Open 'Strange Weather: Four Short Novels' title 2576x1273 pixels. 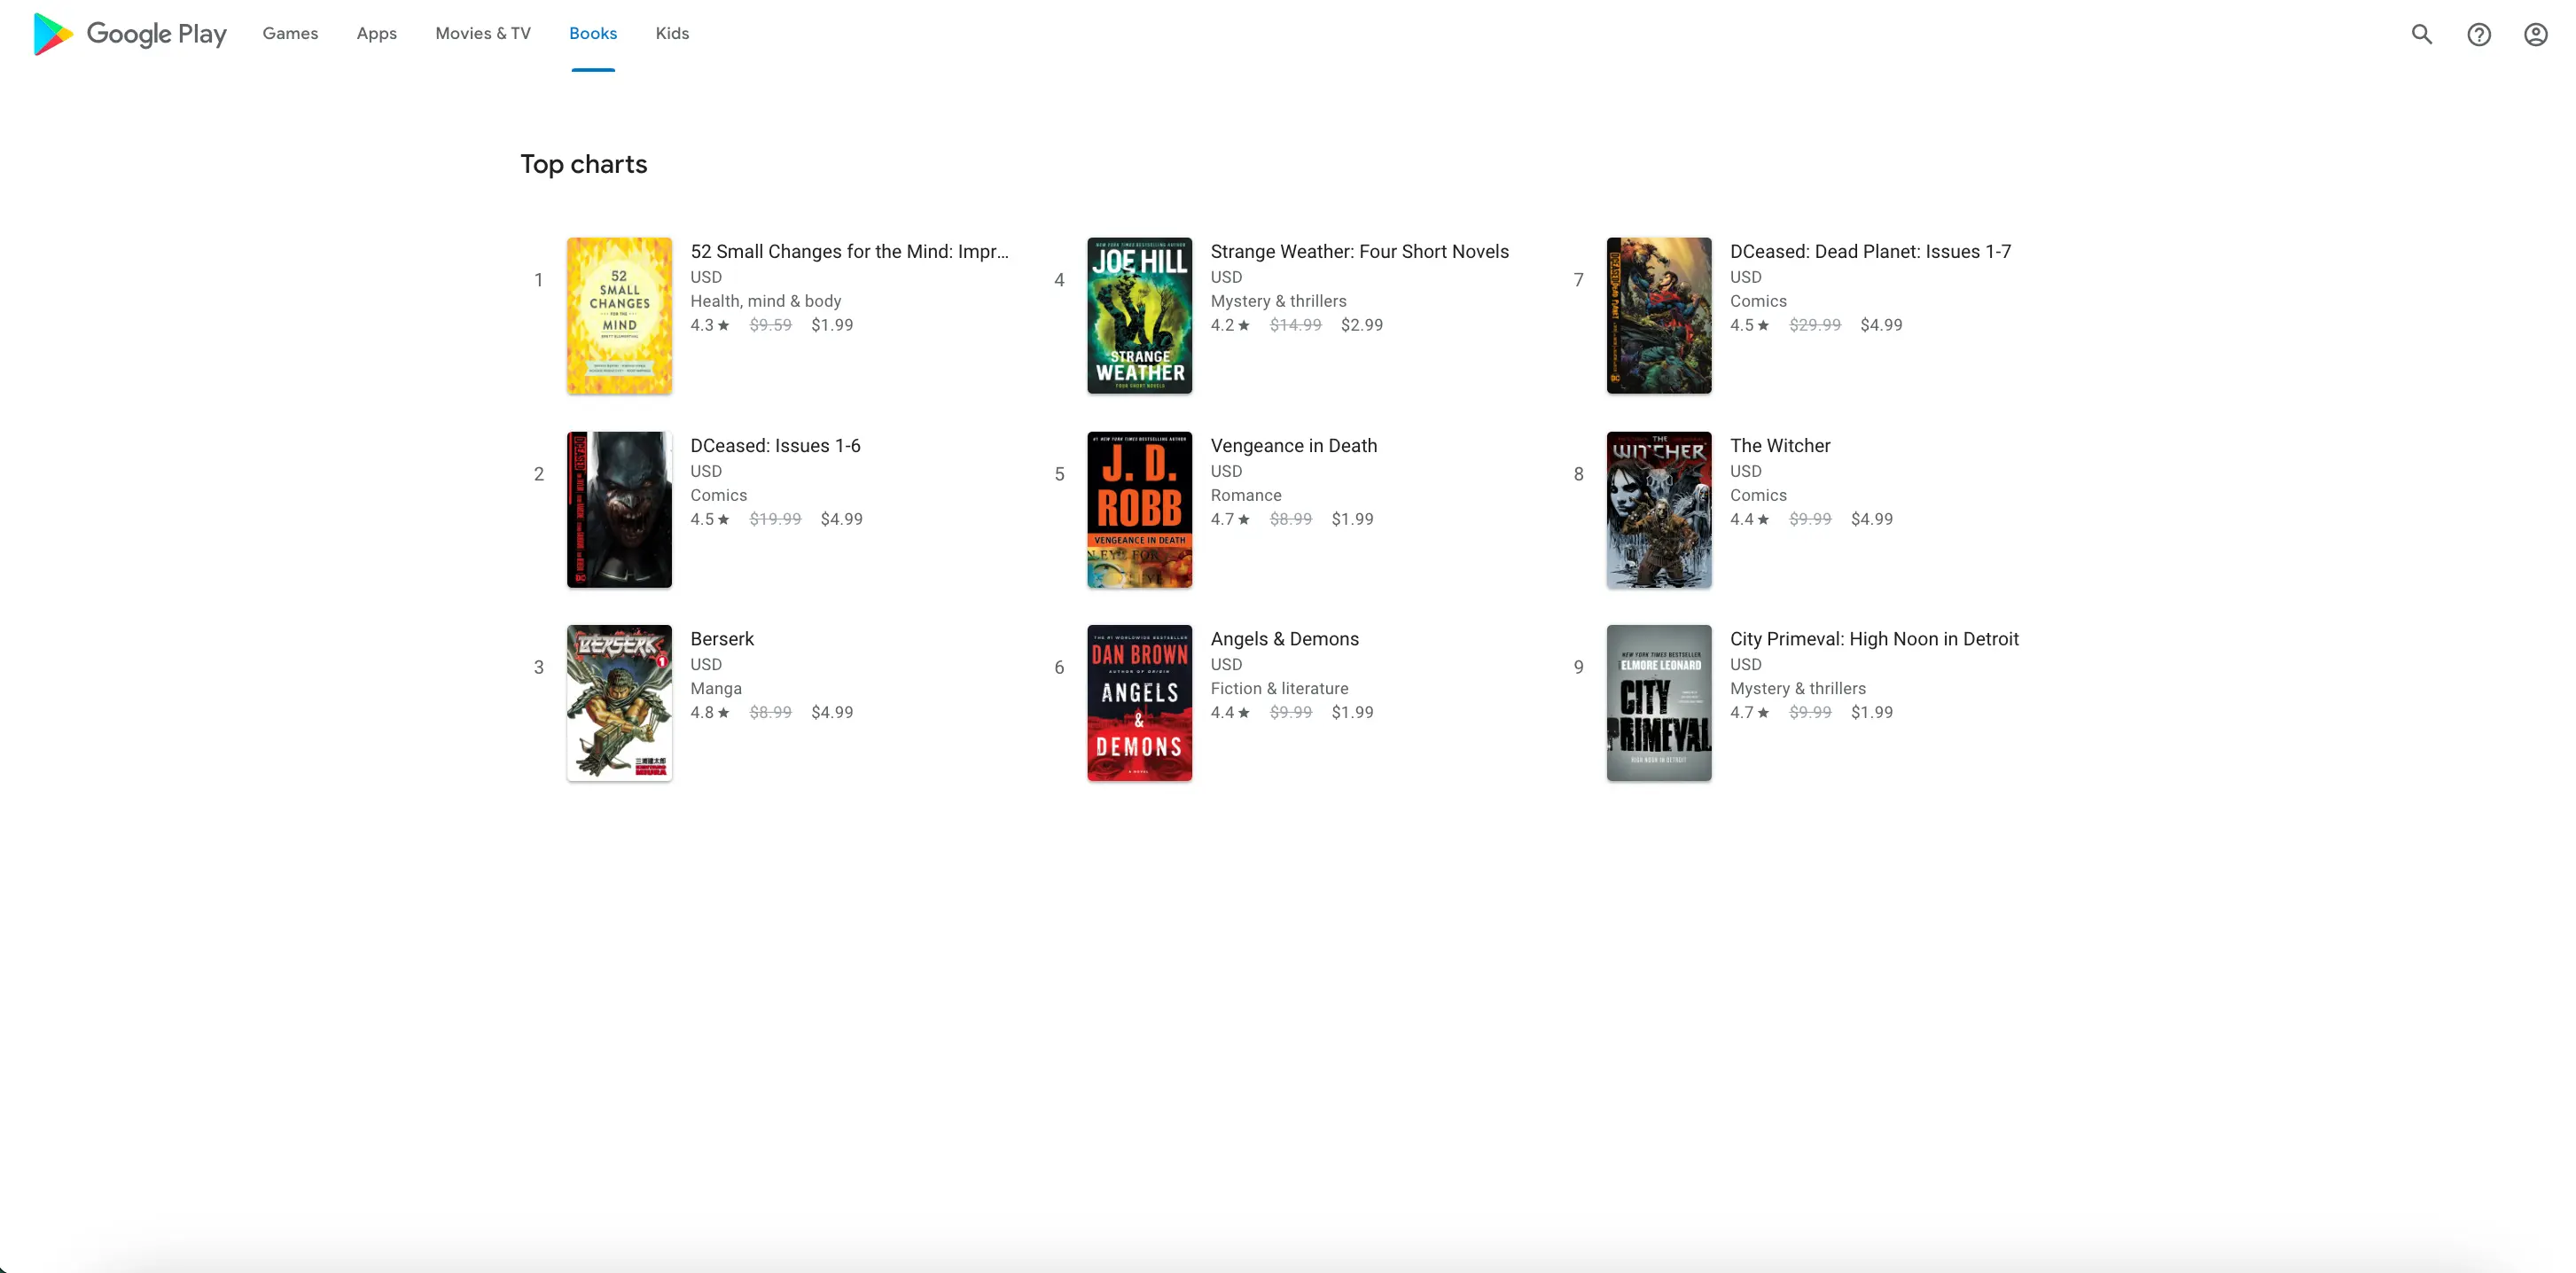pos(1359,251)
